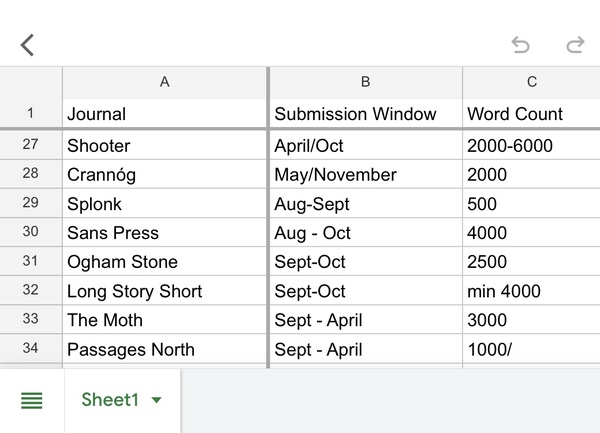The width and height of the screenshot is (600, 433).
Task: Select row 33 header
Action: (31, 319)
